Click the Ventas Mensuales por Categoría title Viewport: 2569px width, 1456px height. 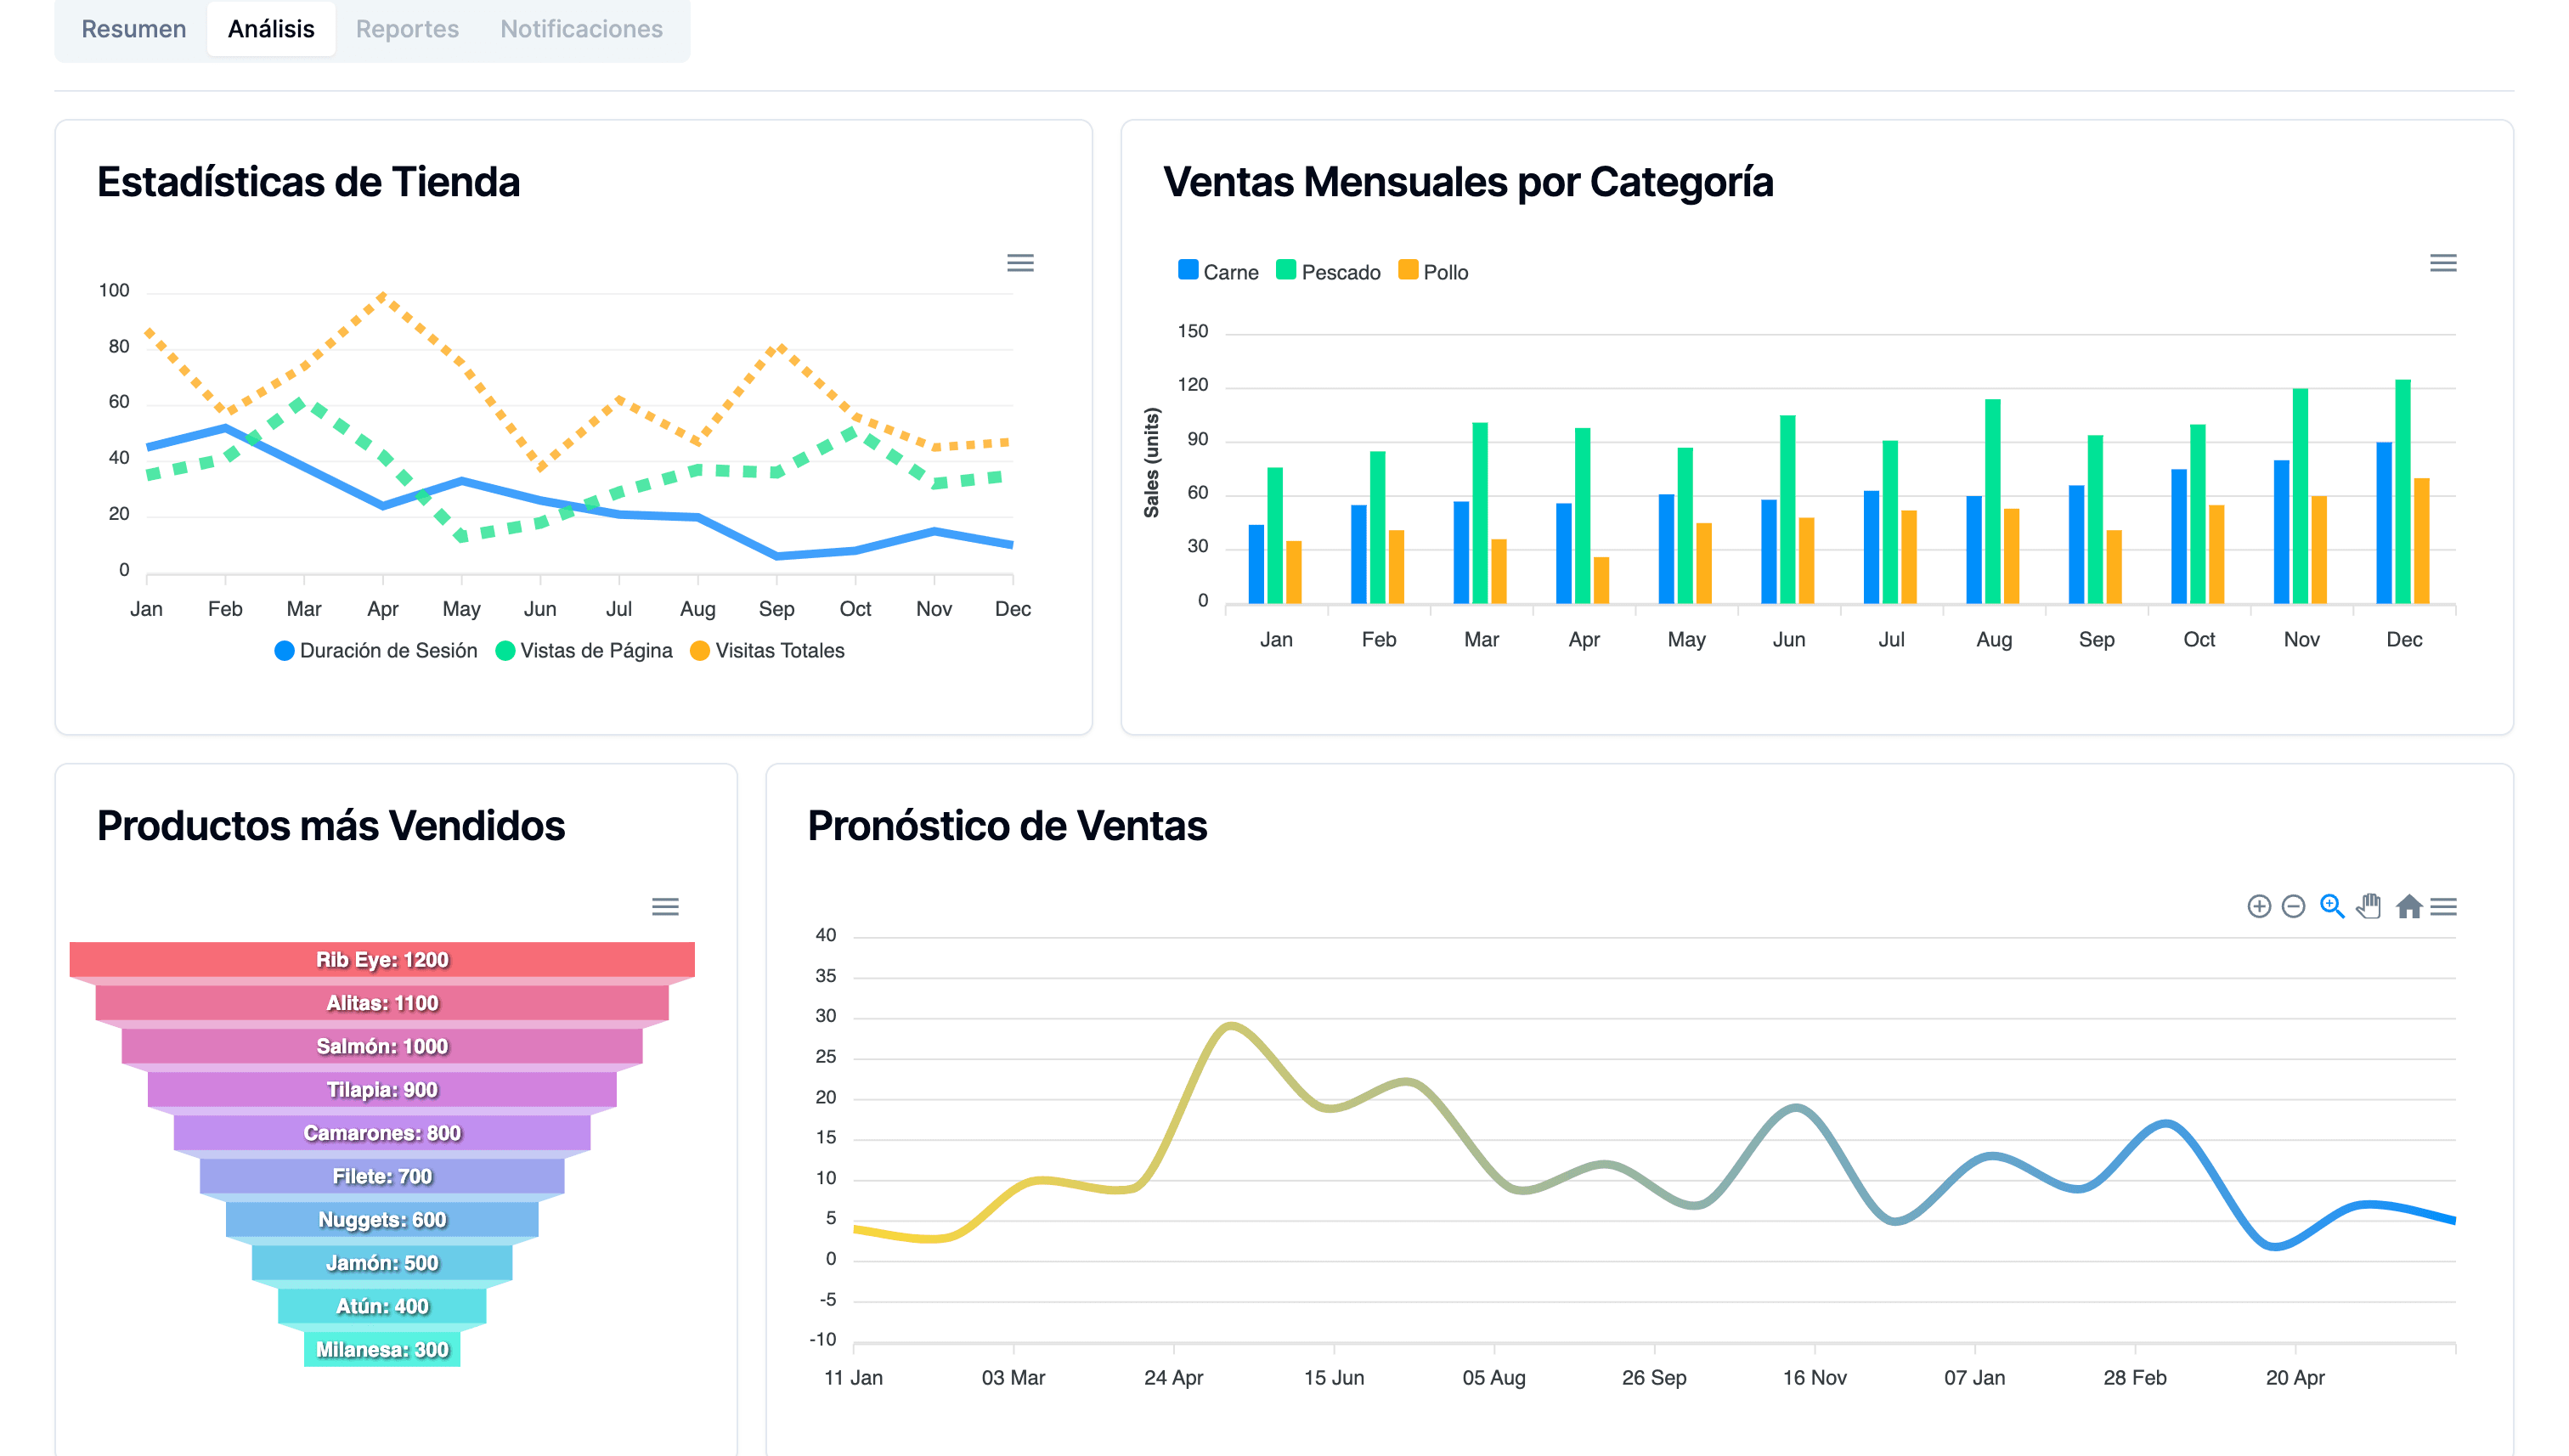tap(1467, 182)
